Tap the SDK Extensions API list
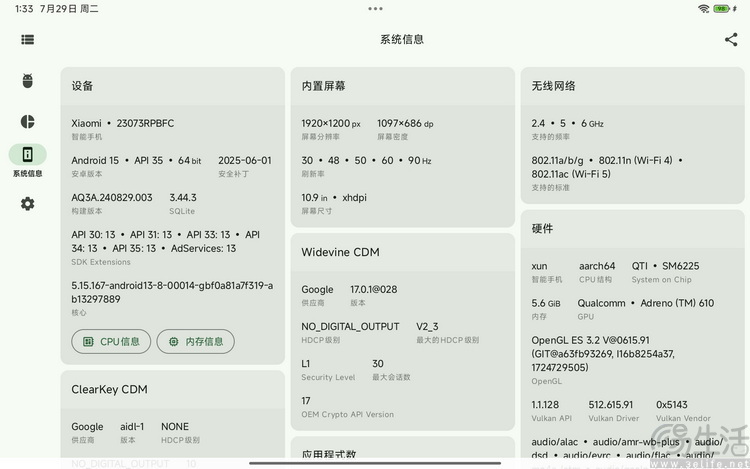Viewport: 750px width, 469px height. click(165, 241)
